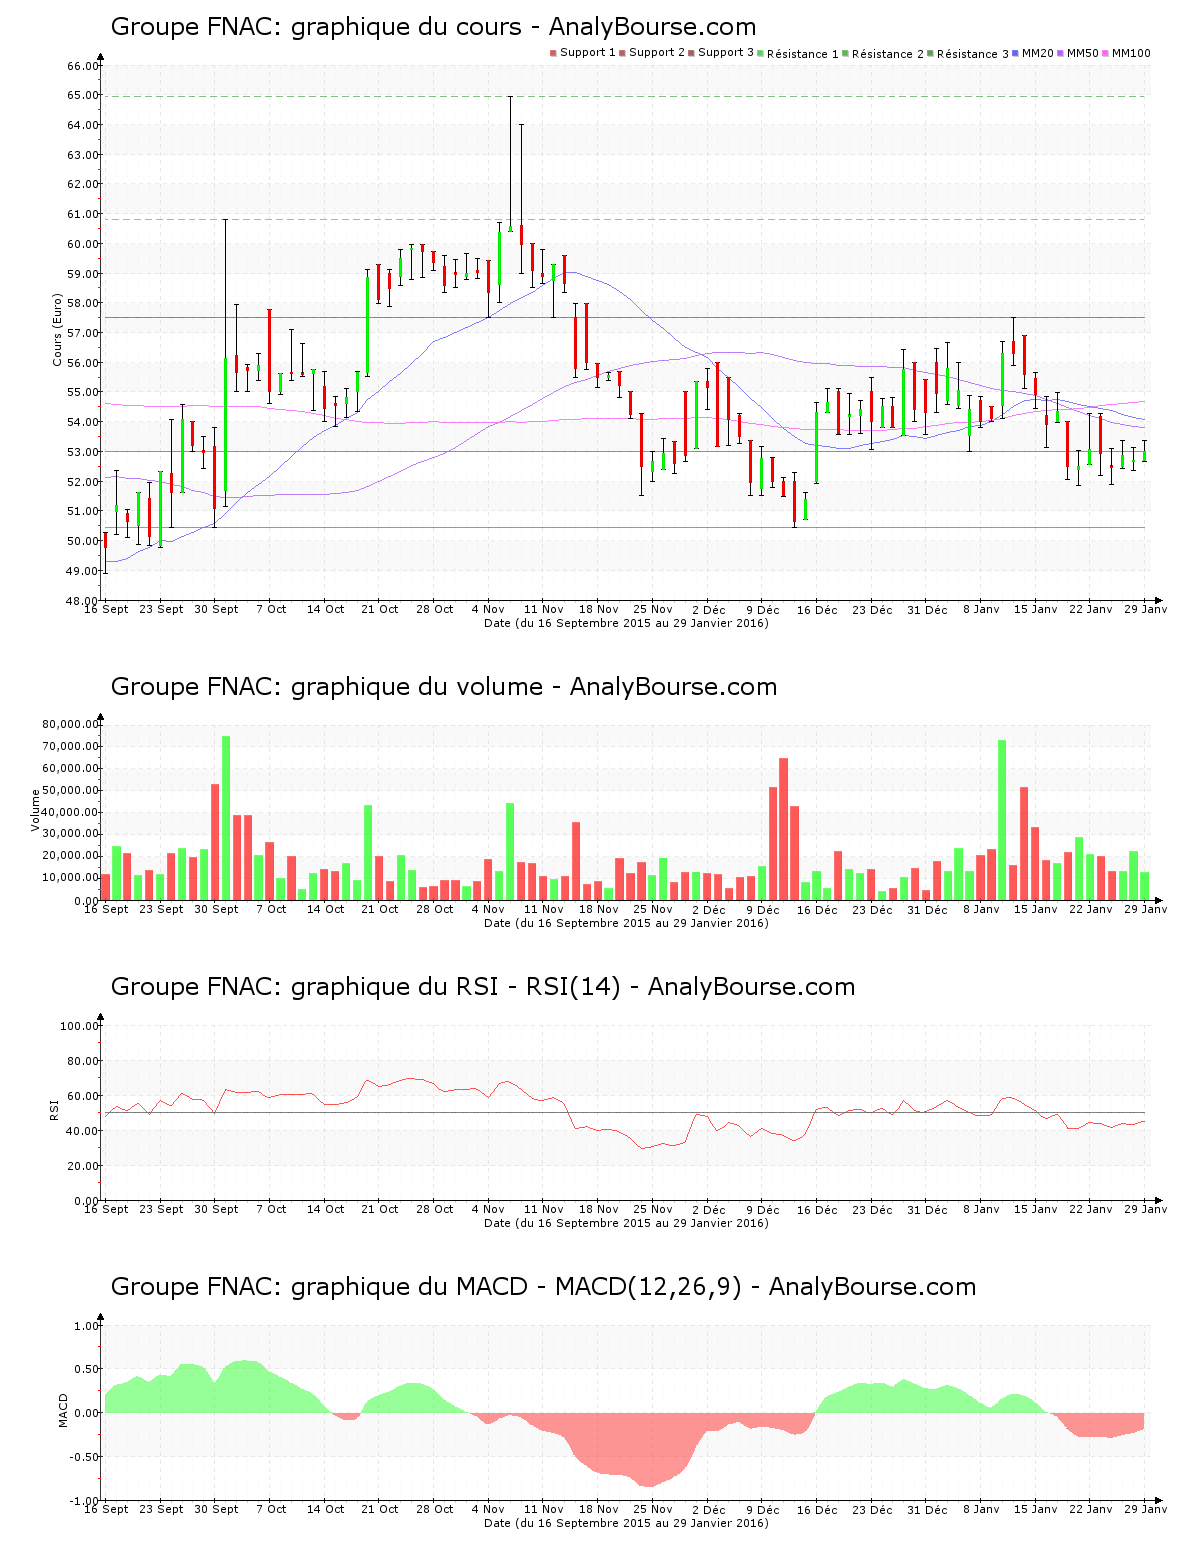The width and height of the screenshot is (1200, 1550).
Task: Click the 'graphique du cours' chart title
Action: tap(433, 27)
